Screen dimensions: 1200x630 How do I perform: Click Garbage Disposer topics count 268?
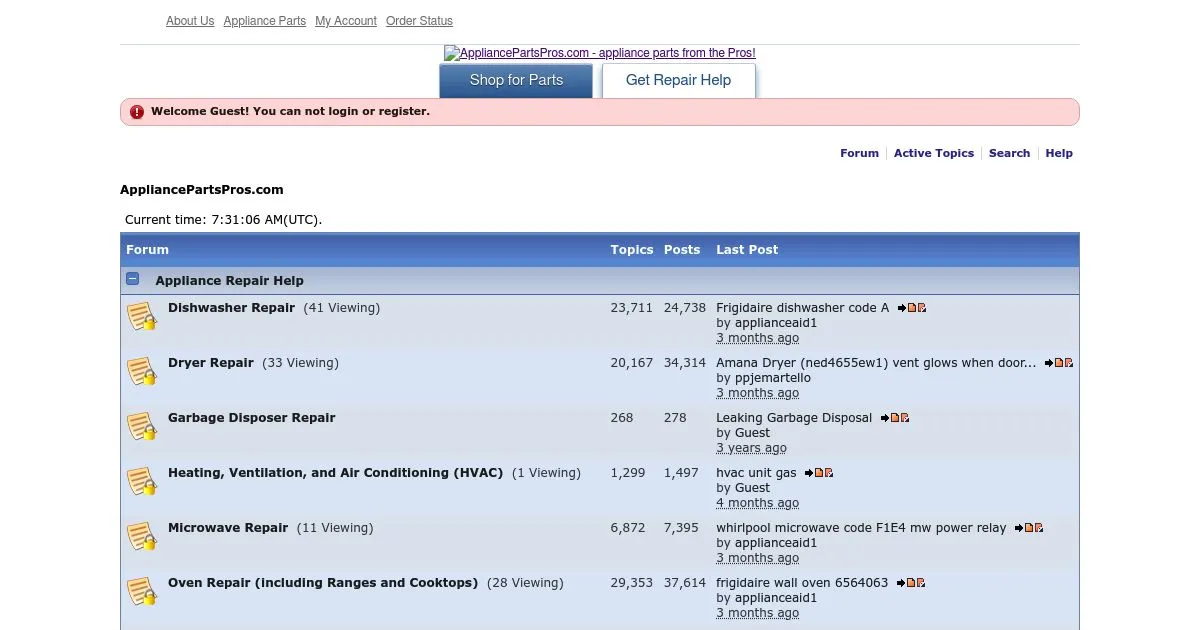pos(622,418)
